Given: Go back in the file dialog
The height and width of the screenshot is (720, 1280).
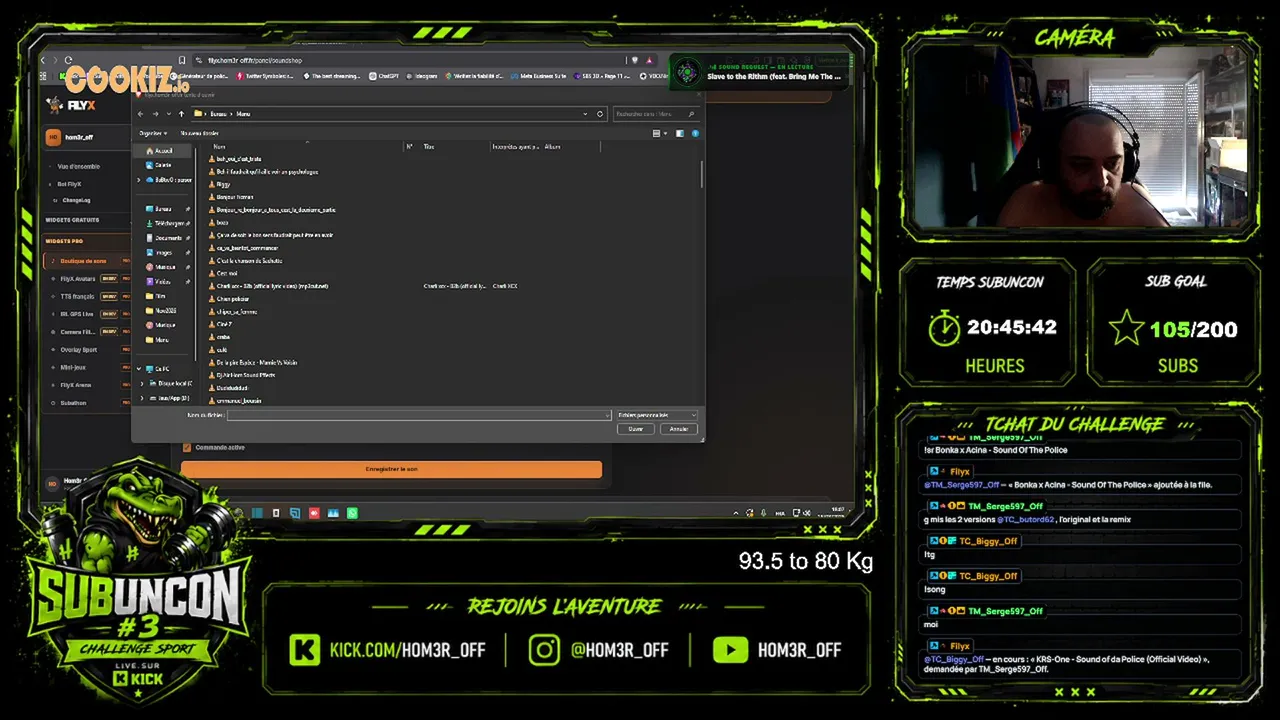Looking at the screenshot, I should click(x=142, y=114).
